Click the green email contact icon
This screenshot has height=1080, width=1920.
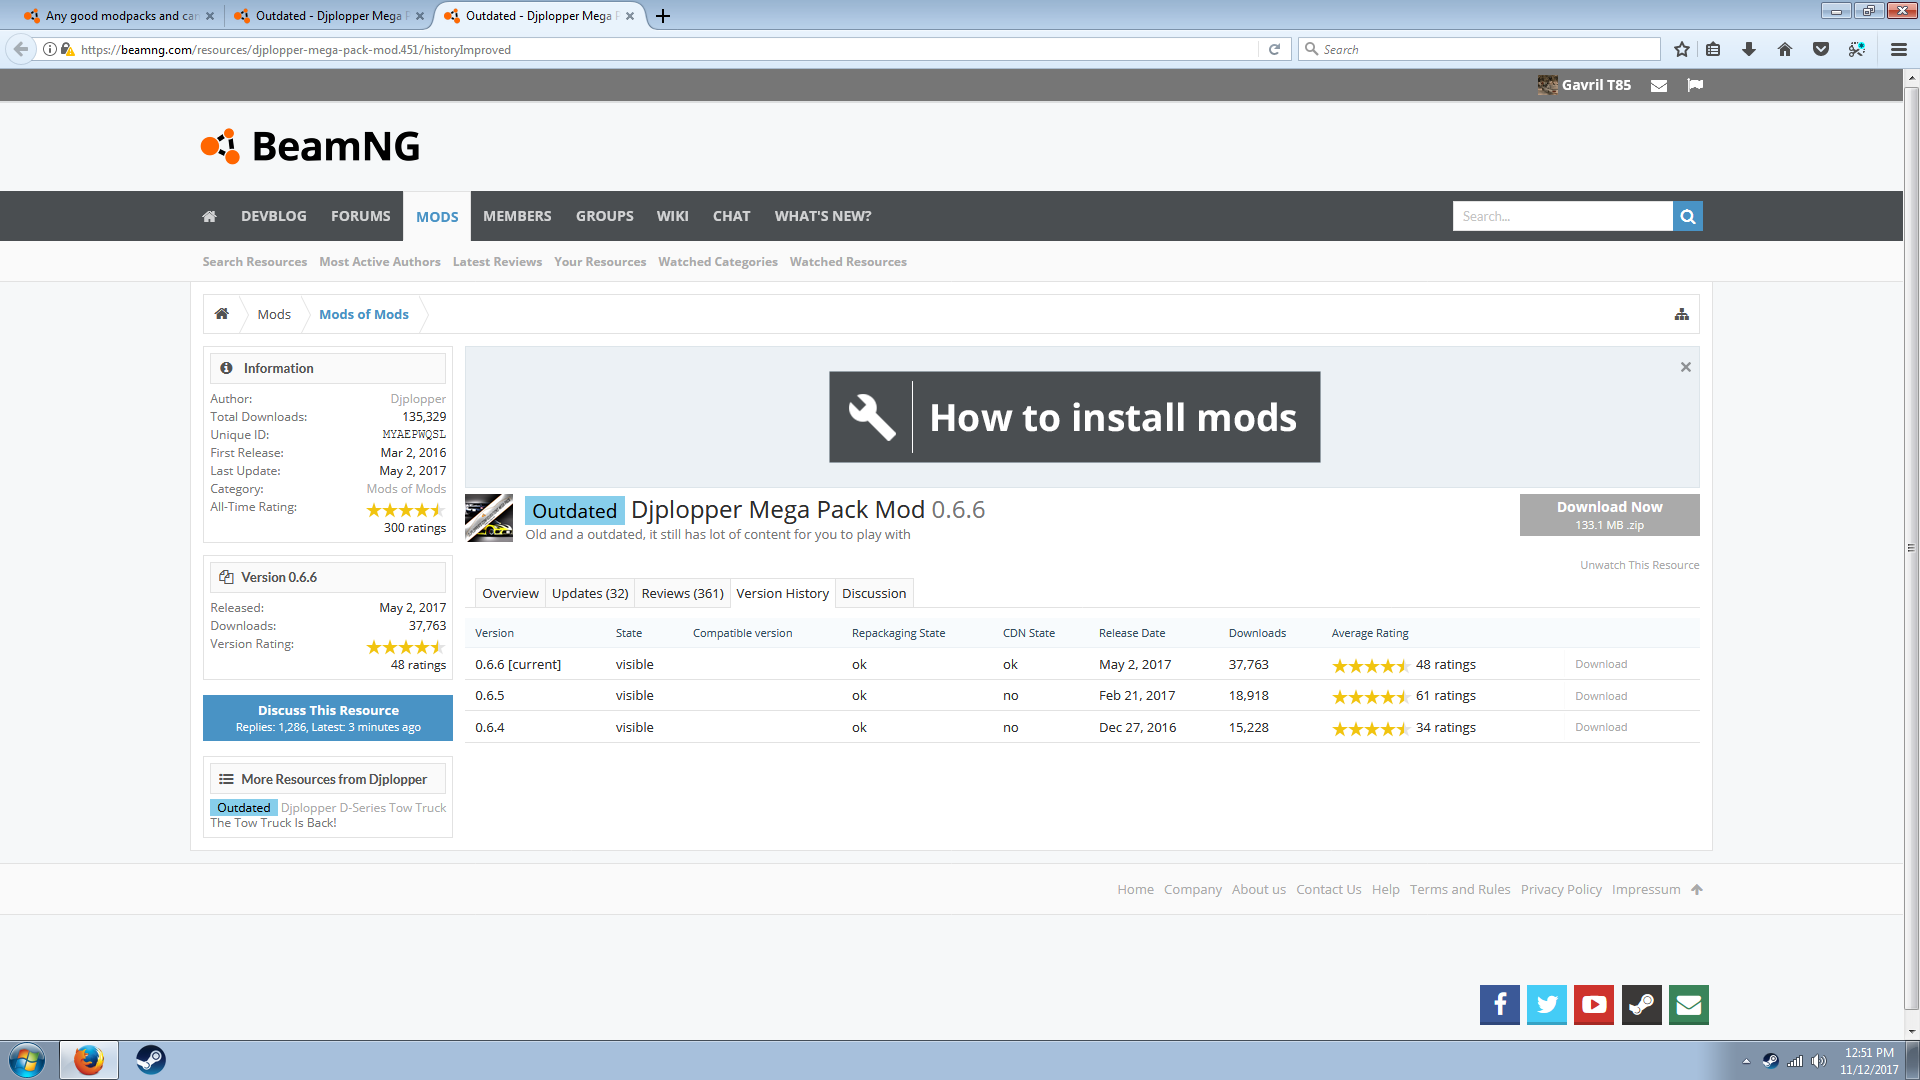pos(1689,1005)
